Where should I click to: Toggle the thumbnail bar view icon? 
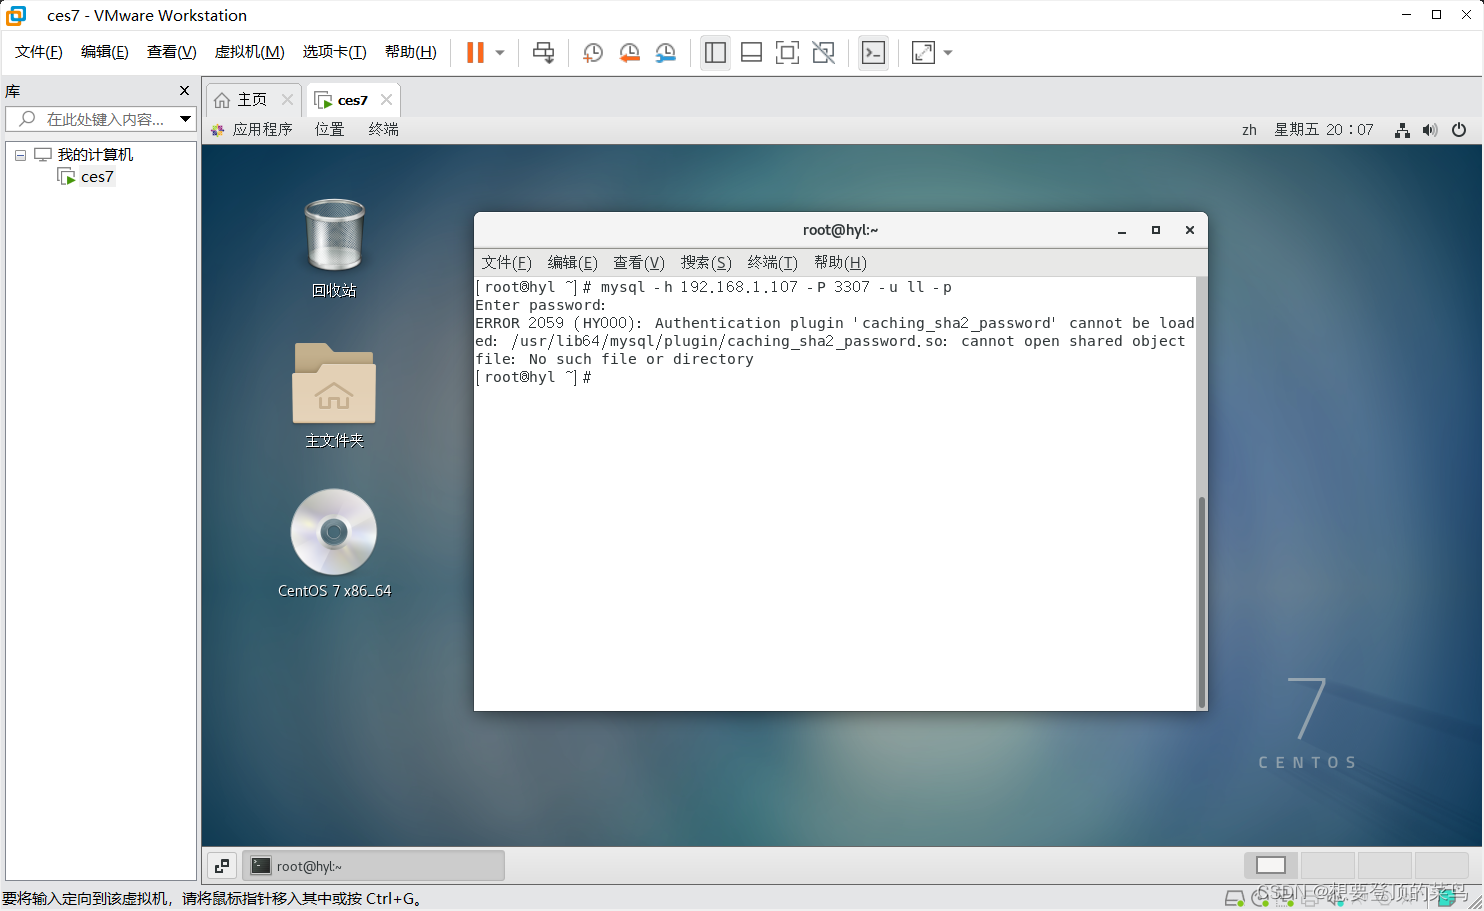pyautogui.click(x=751, y=53)
